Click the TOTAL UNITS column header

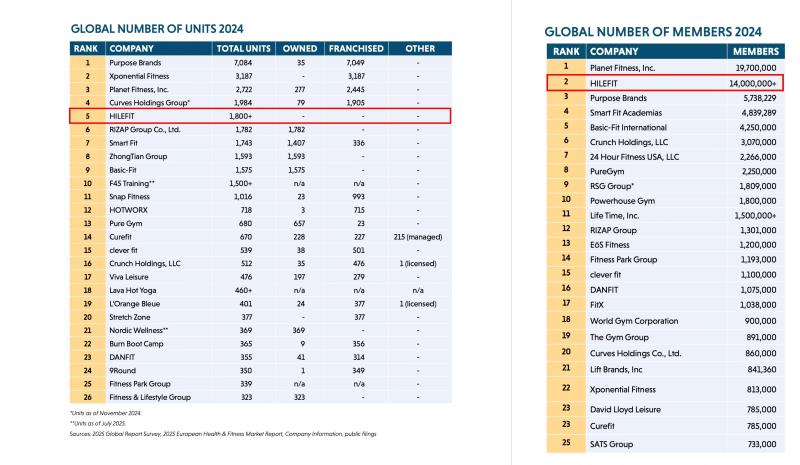243,48
